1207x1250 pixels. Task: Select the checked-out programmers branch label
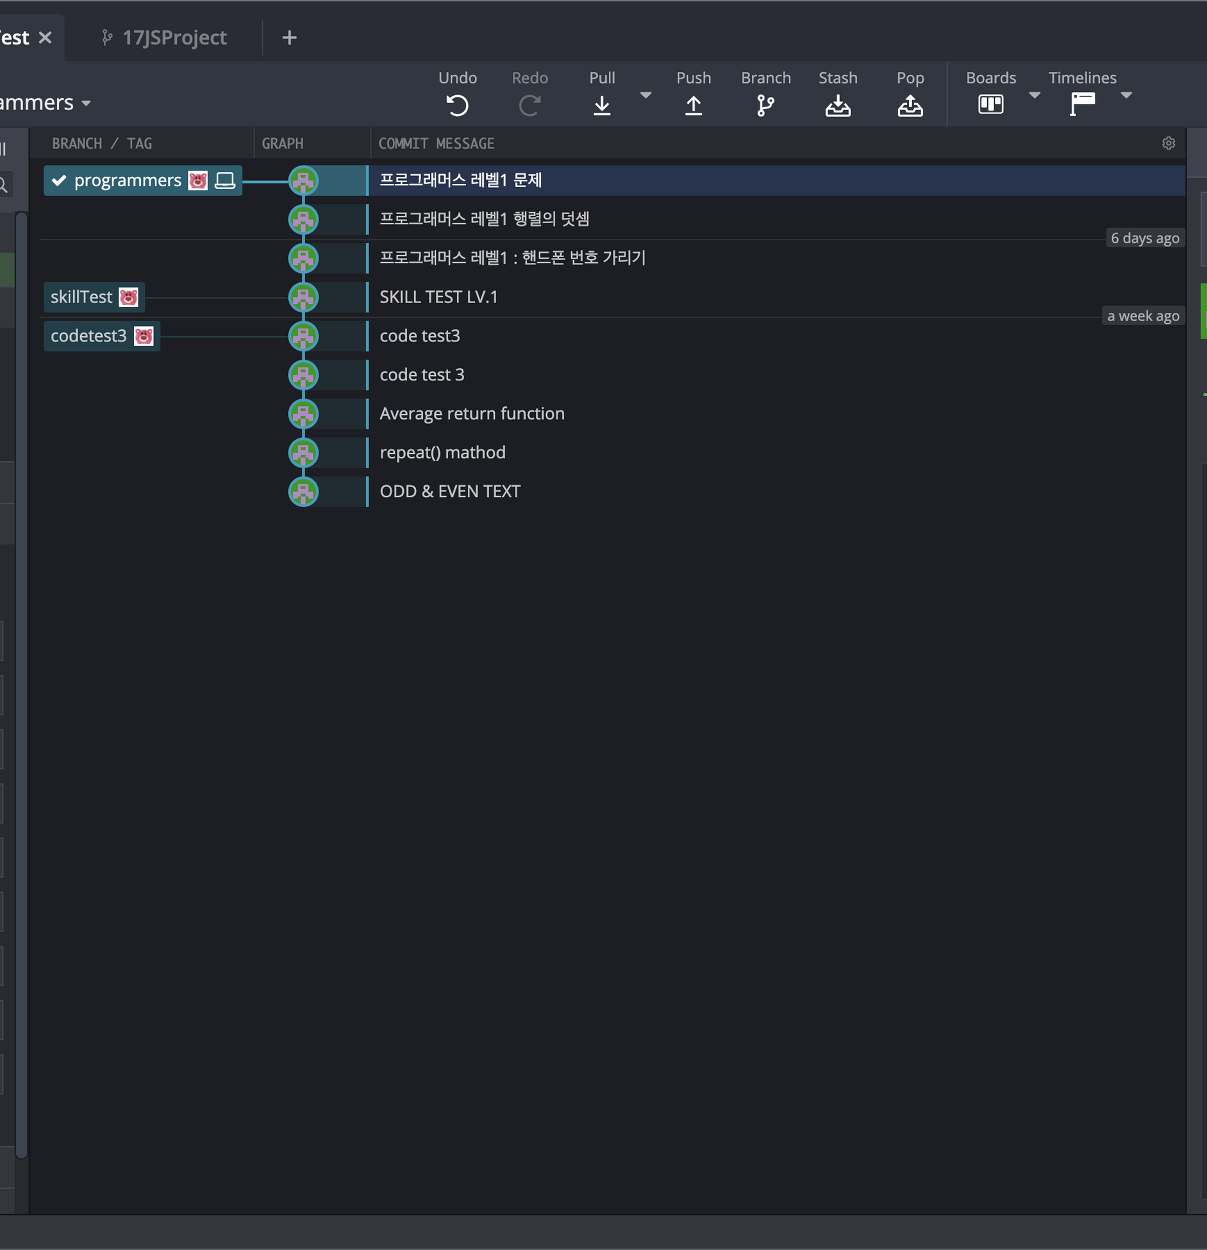coord(142,180)
